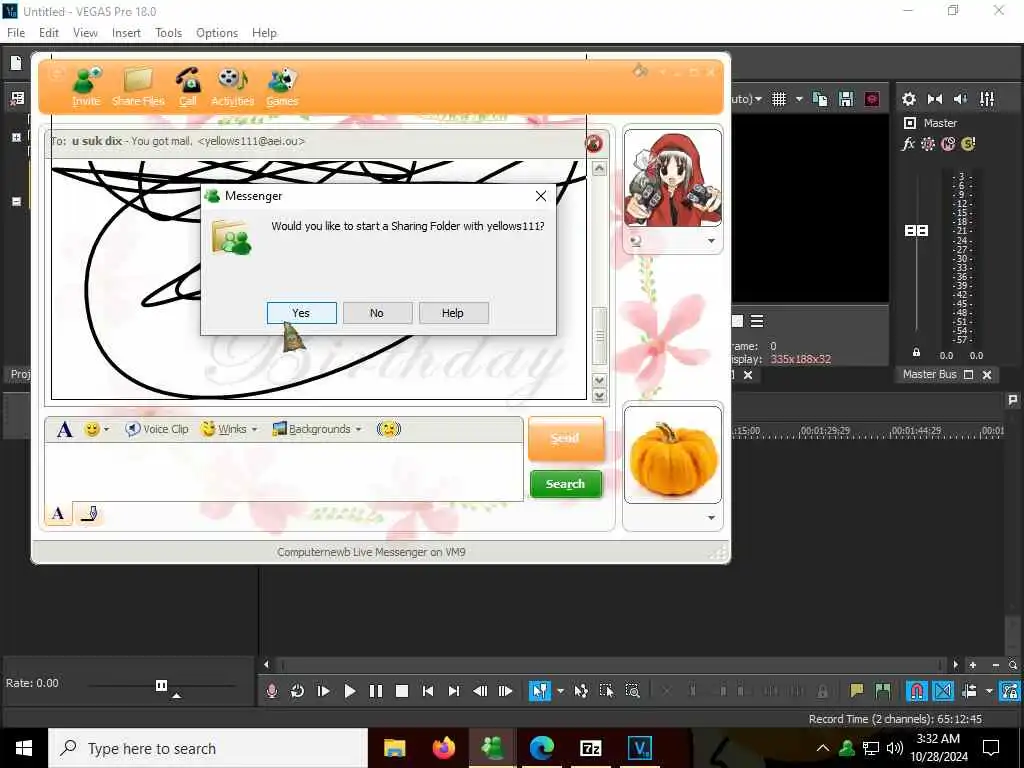
Task: Click the Master Bus panel tab
Action: point(929,374)
